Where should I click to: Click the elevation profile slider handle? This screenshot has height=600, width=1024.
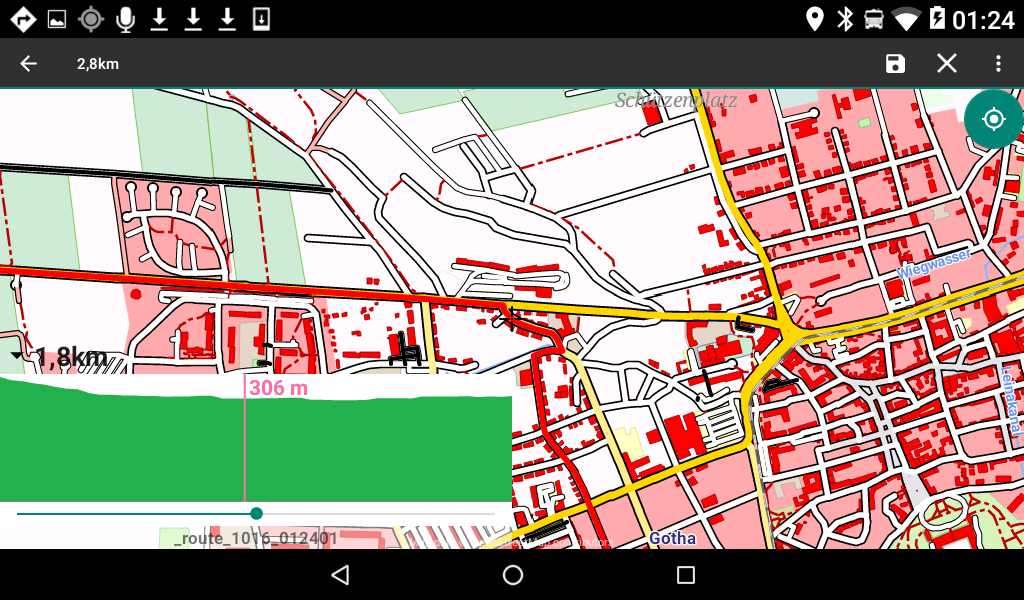coord(256,513)
